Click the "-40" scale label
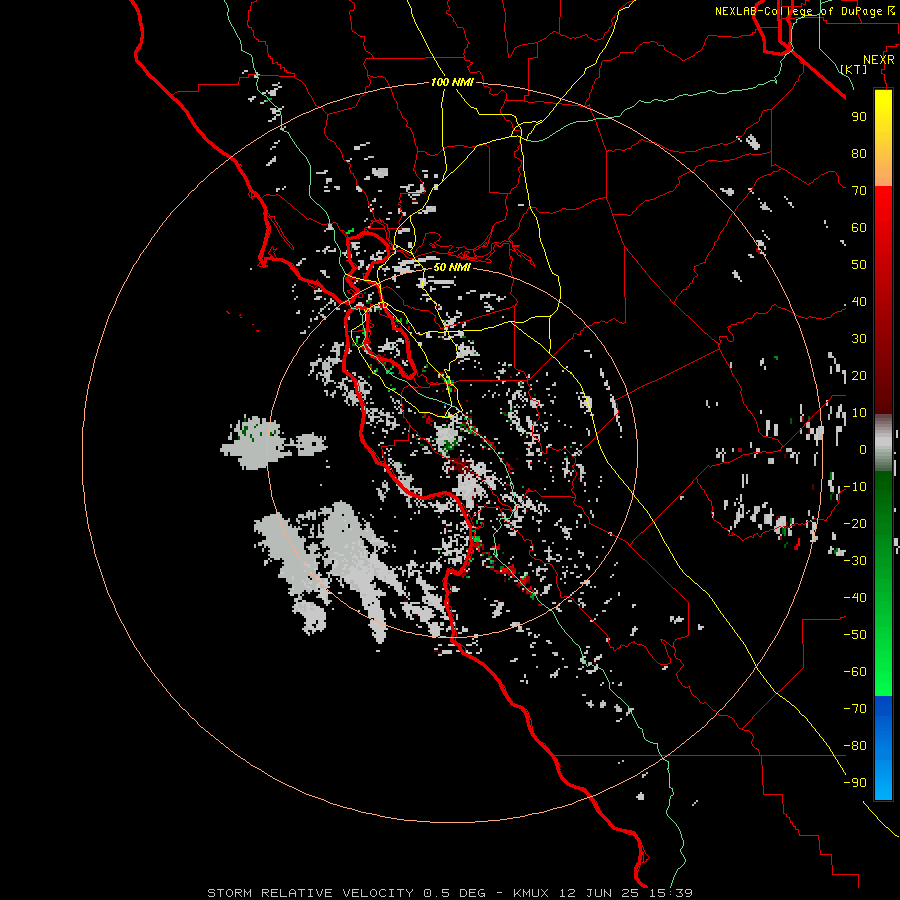Screen dimensions: 900x900 click(x=855, y=598)
